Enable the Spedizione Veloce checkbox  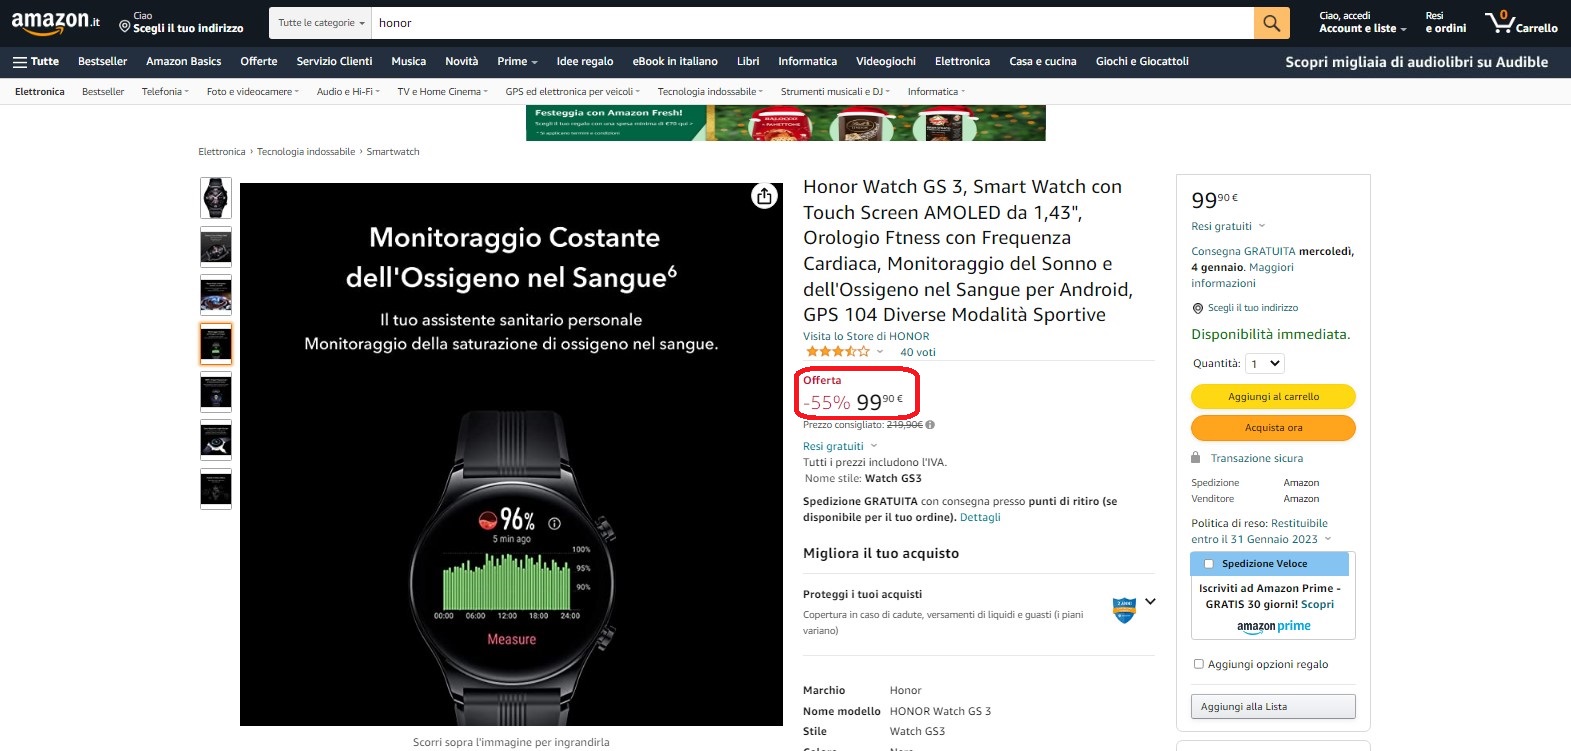coord(1208,564)
